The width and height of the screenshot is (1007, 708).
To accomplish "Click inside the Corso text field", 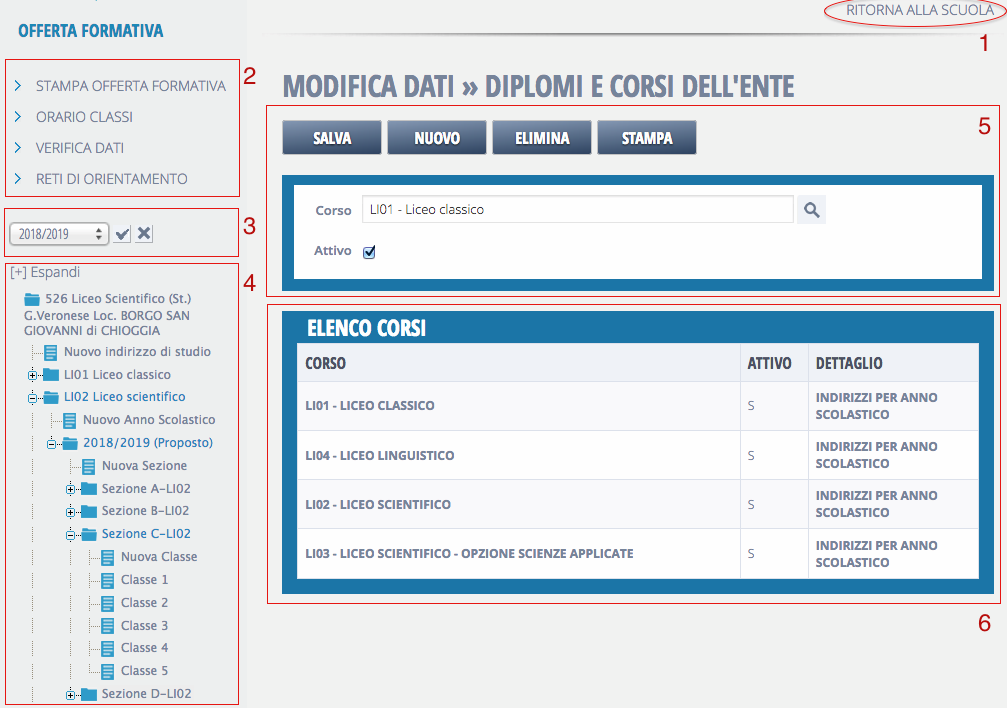I will (x=577, y=210).
